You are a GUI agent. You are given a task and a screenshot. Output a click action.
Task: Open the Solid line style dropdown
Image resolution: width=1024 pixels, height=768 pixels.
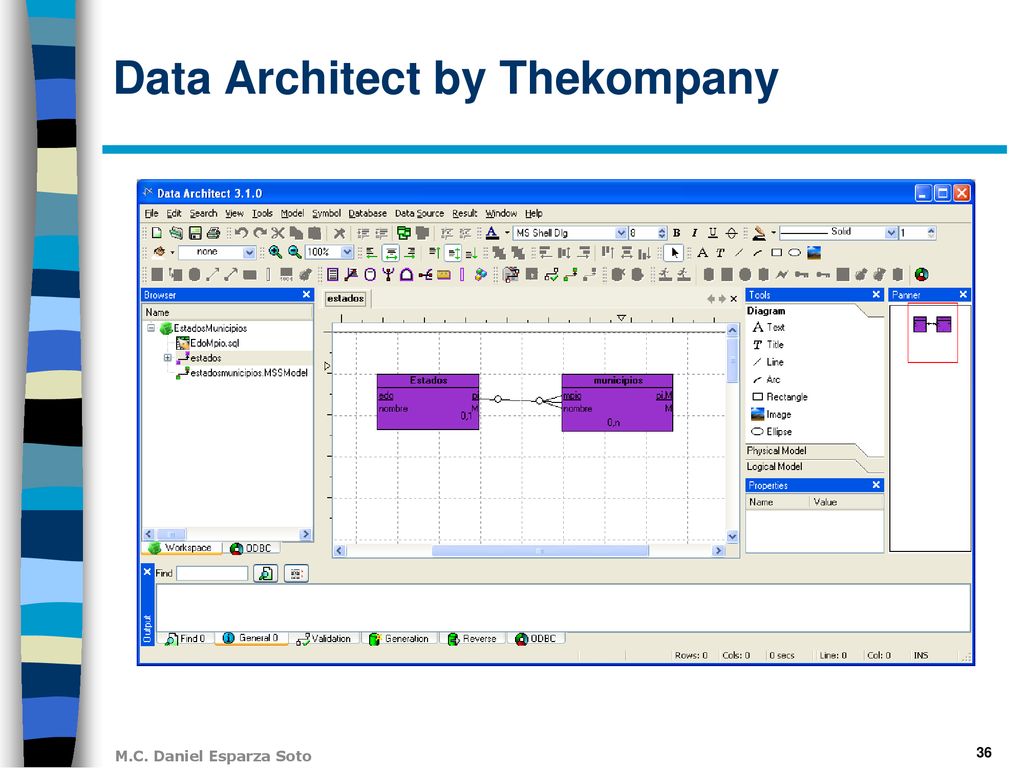coord(891,233)
